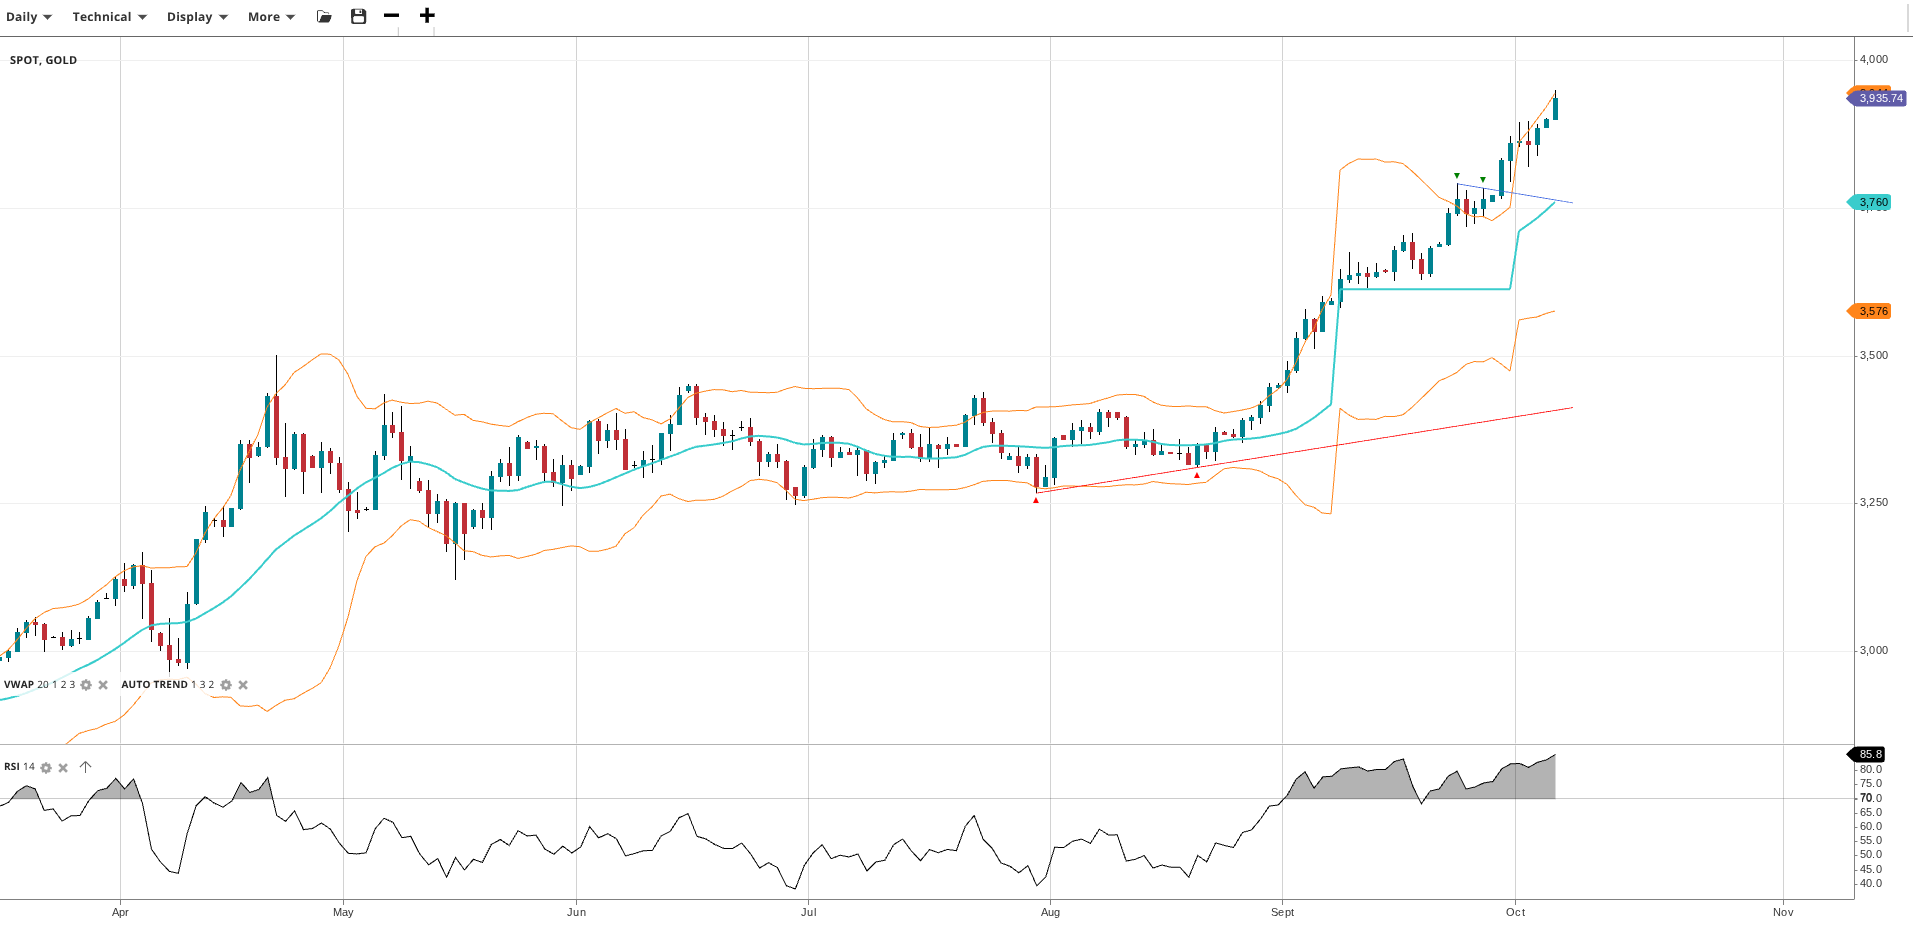Open the More menu
Image resolution: width=1913 pixels, height=927 pixels.
271,17
